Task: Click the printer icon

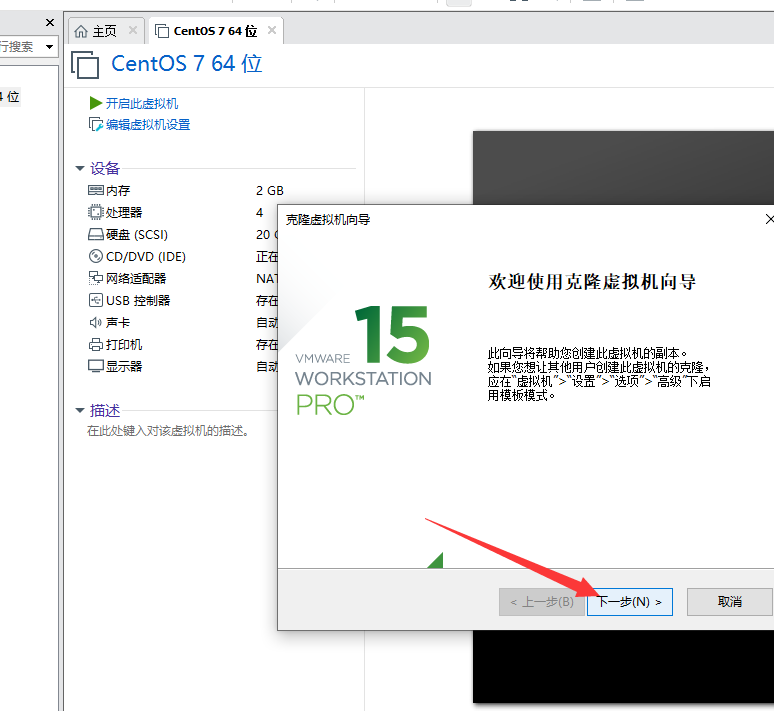Action: click(95, 345)
